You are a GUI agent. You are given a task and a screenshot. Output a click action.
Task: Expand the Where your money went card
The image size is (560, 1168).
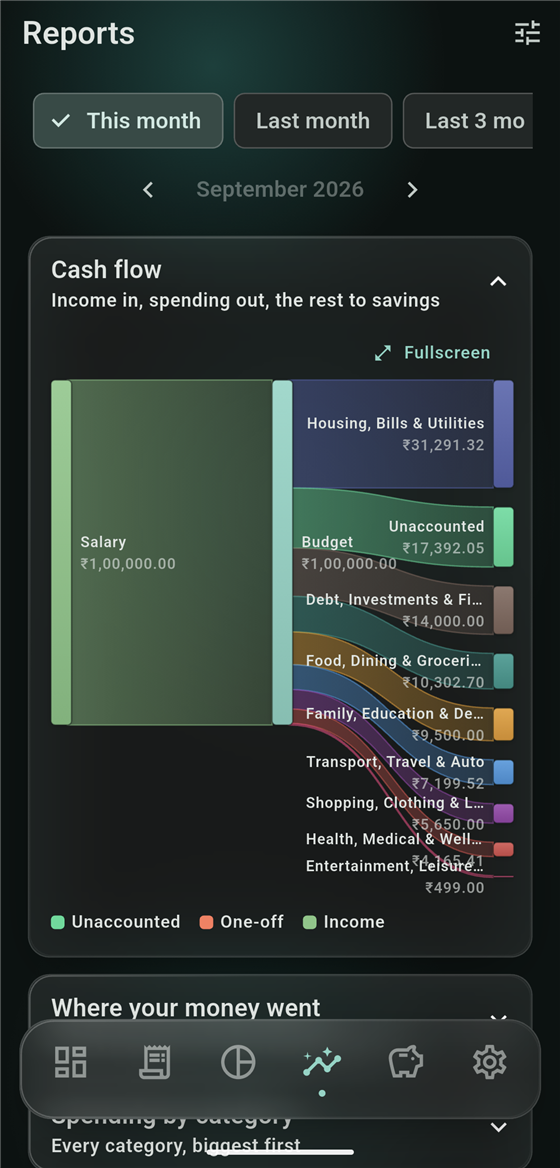[x=498, y=1017]
